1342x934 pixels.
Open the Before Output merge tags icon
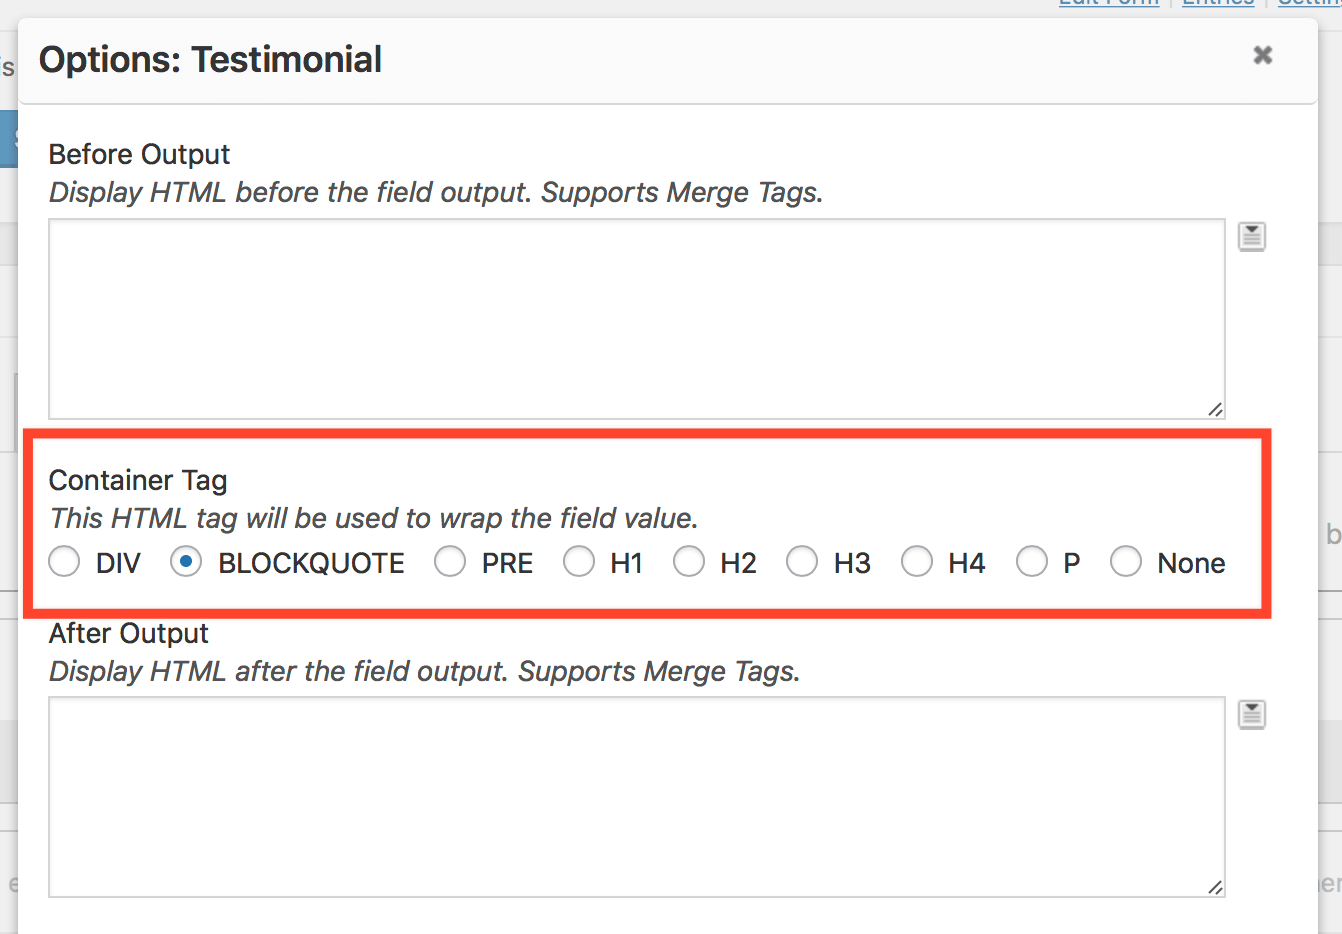click(x=1252, y=237)
